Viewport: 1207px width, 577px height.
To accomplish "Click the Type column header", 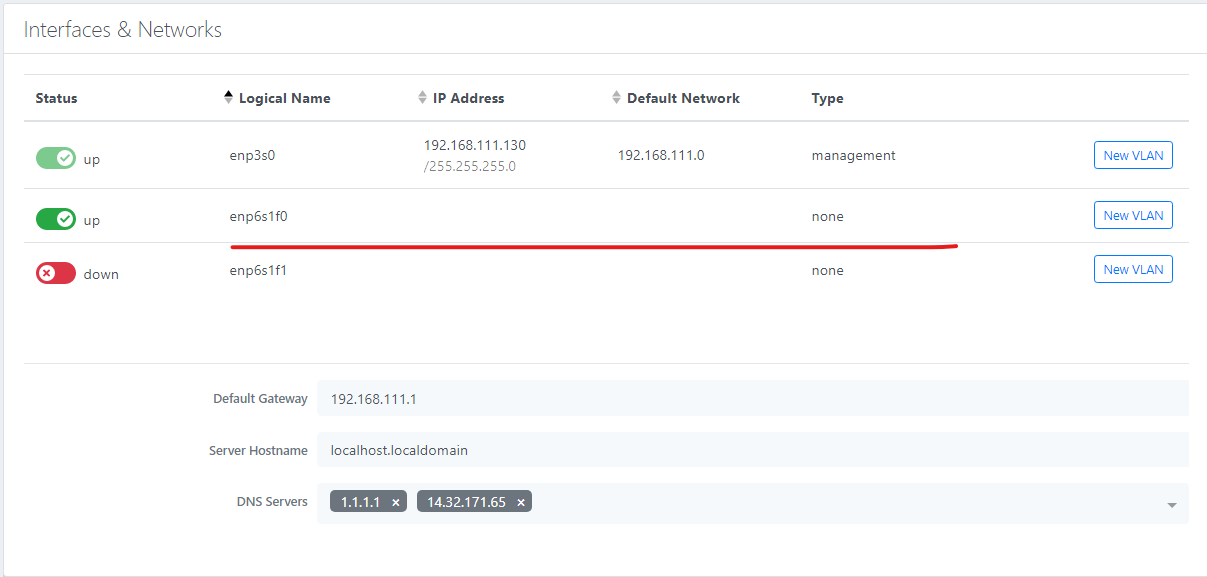I will [827, 98].
